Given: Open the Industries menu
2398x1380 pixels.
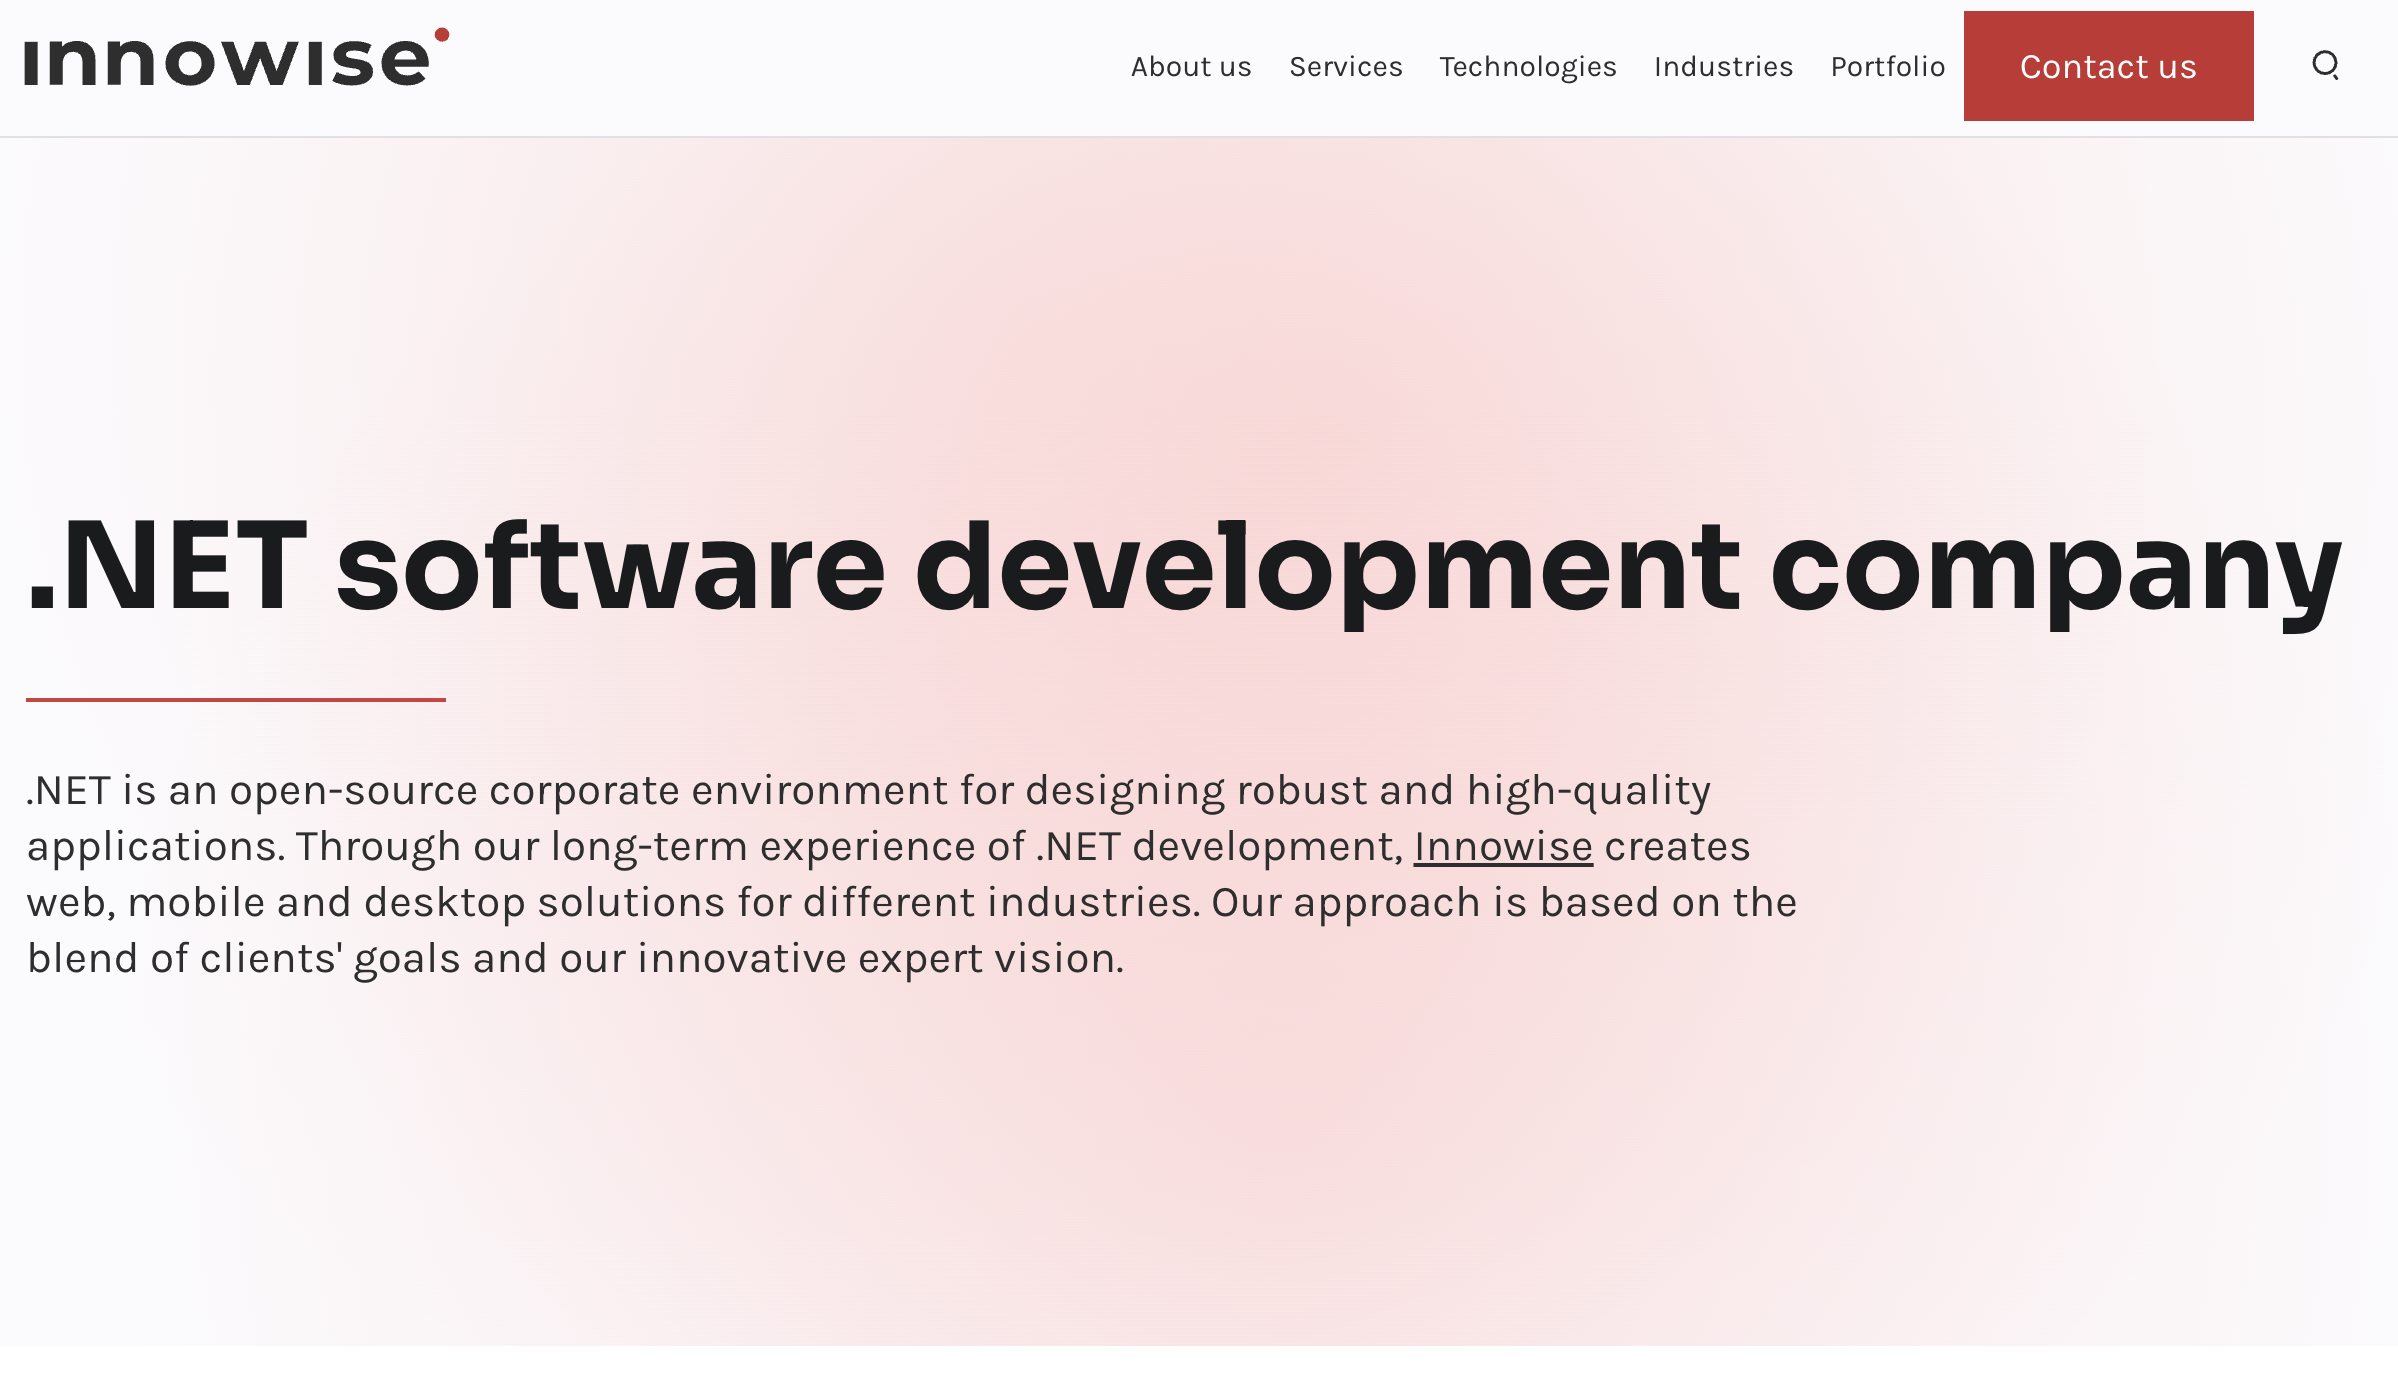Looking at the screenshot, I should 1723,67.
